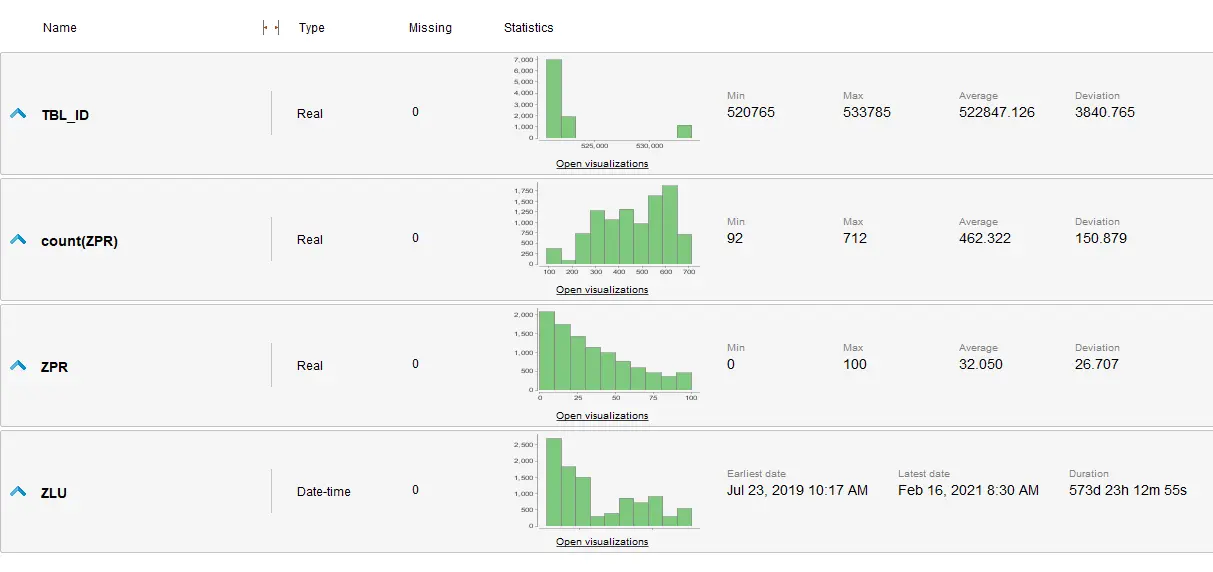
Task: Select the TBL_ID attribute name
Action: (x=65, y=115)
